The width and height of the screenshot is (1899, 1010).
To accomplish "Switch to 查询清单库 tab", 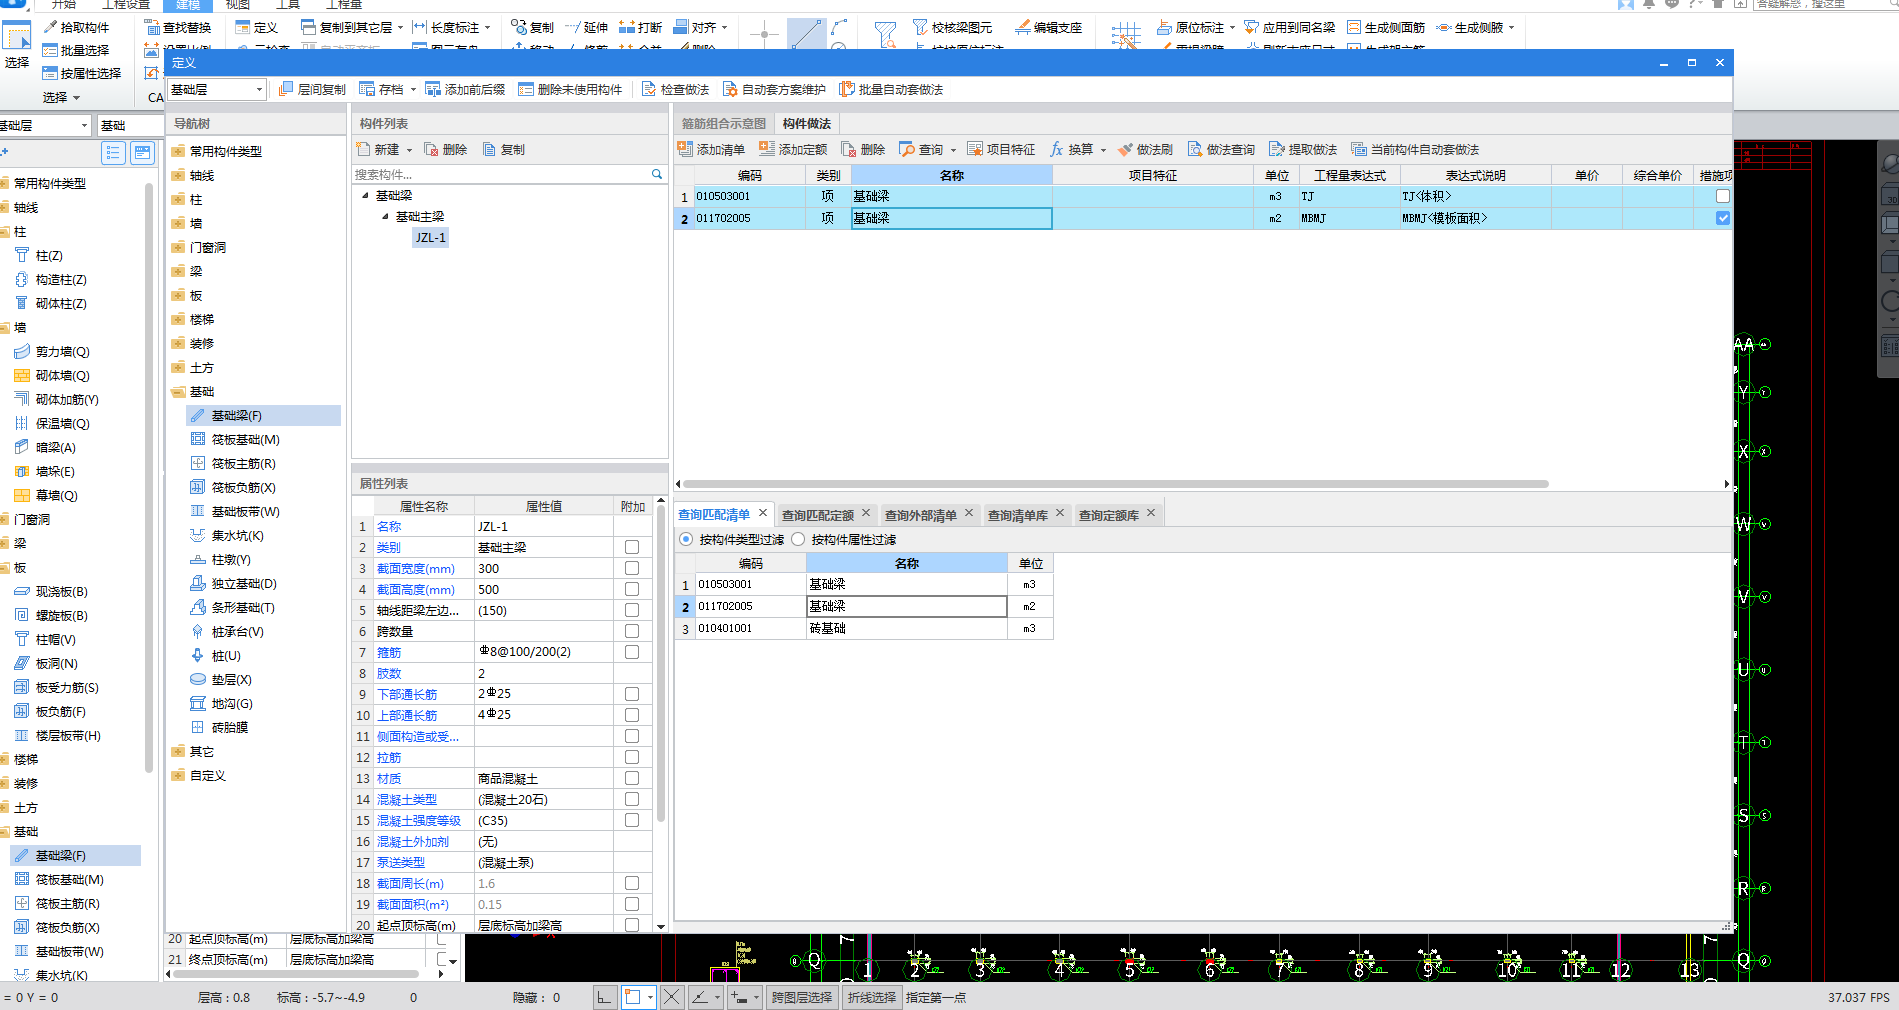I will click(1018, 515).
